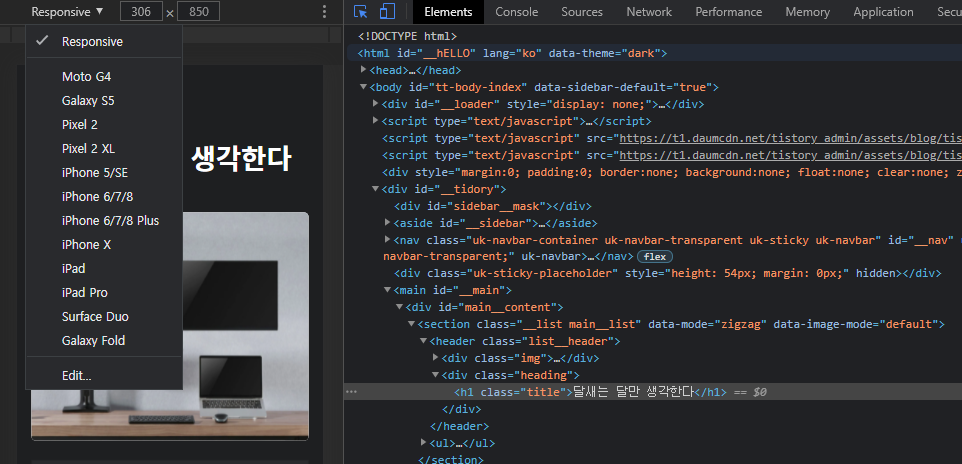Expand the nav uk-navbar-container node
This screenshot has width=962, height=464.
coord(388,239)
